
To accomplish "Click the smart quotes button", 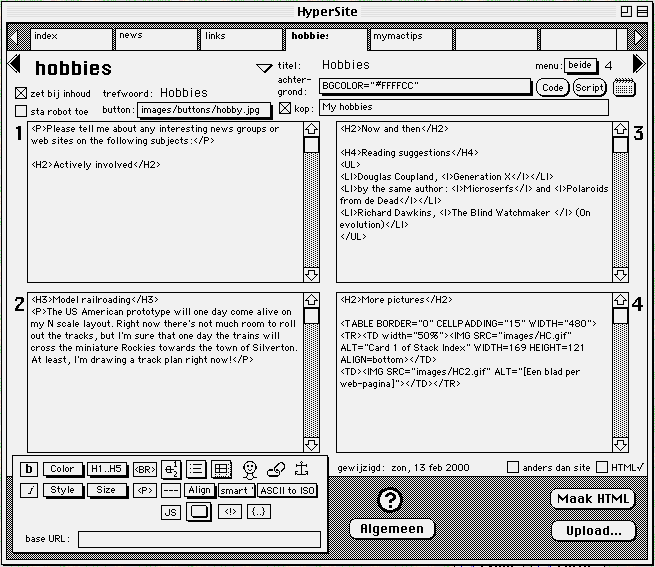I will click(236, 491).
